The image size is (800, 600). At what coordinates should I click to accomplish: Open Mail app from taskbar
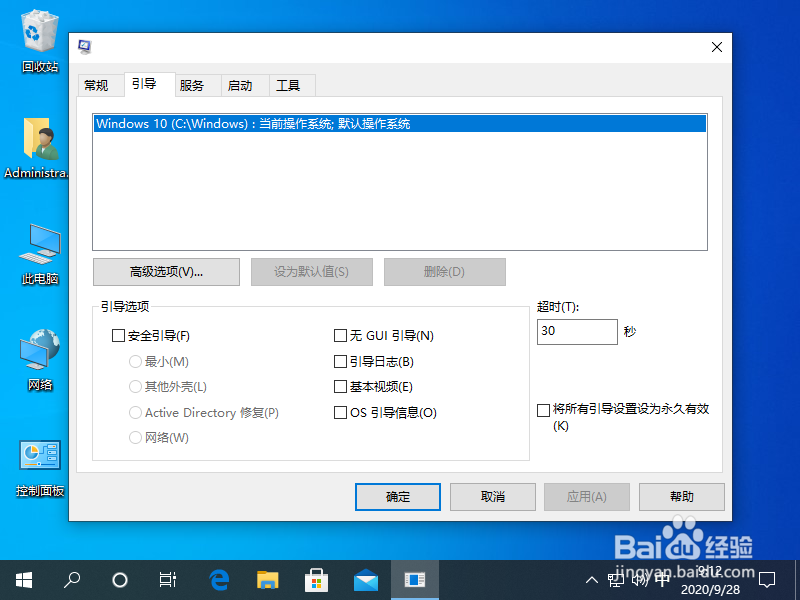click(x=365, y=580)
